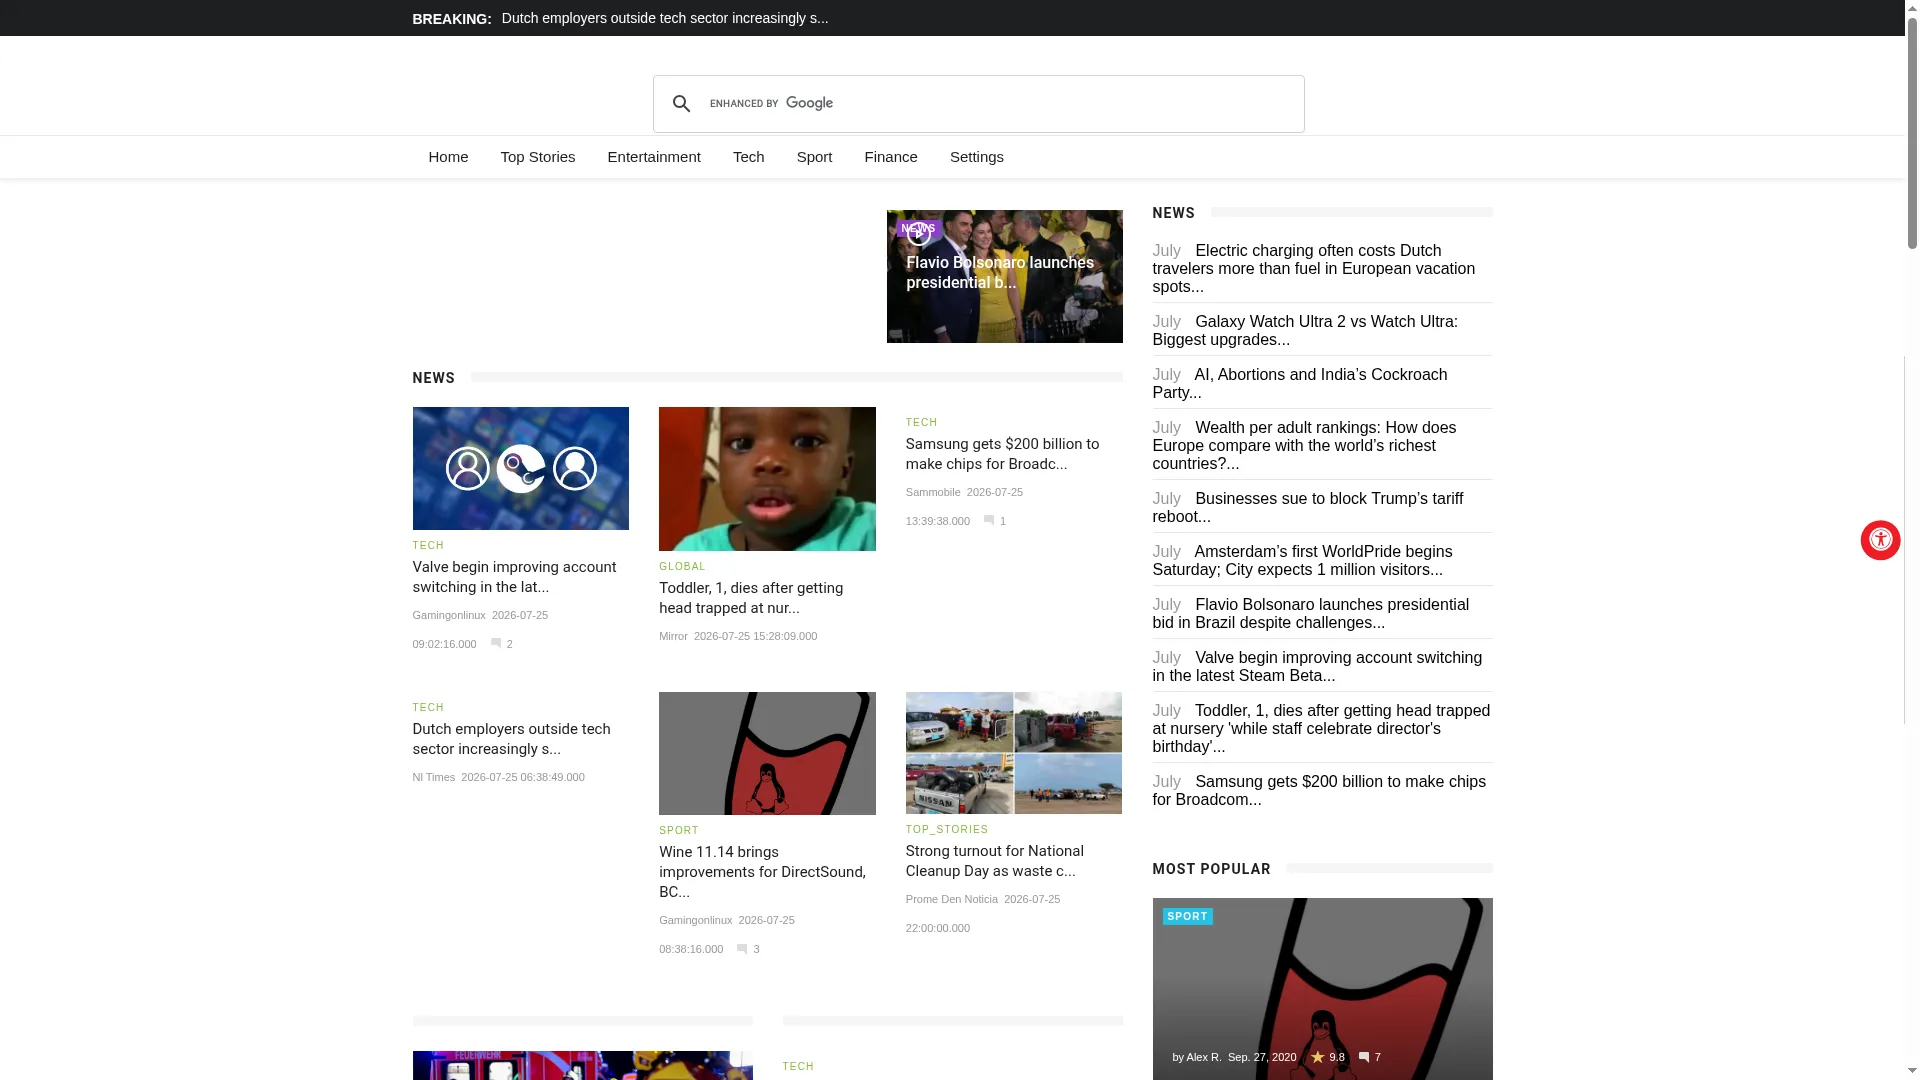Click TECH category label above Valve article

[x=428, y=546]
